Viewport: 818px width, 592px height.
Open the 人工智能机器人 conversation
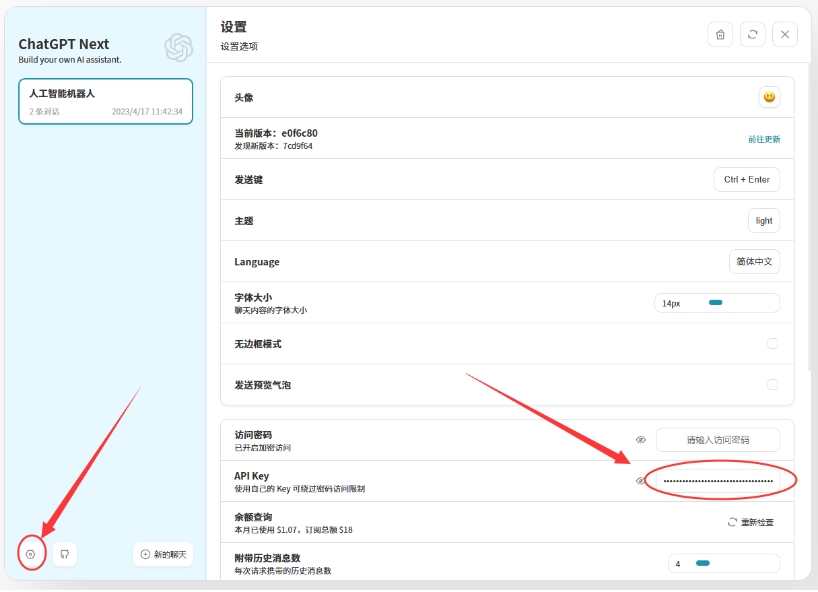[105, 101]
